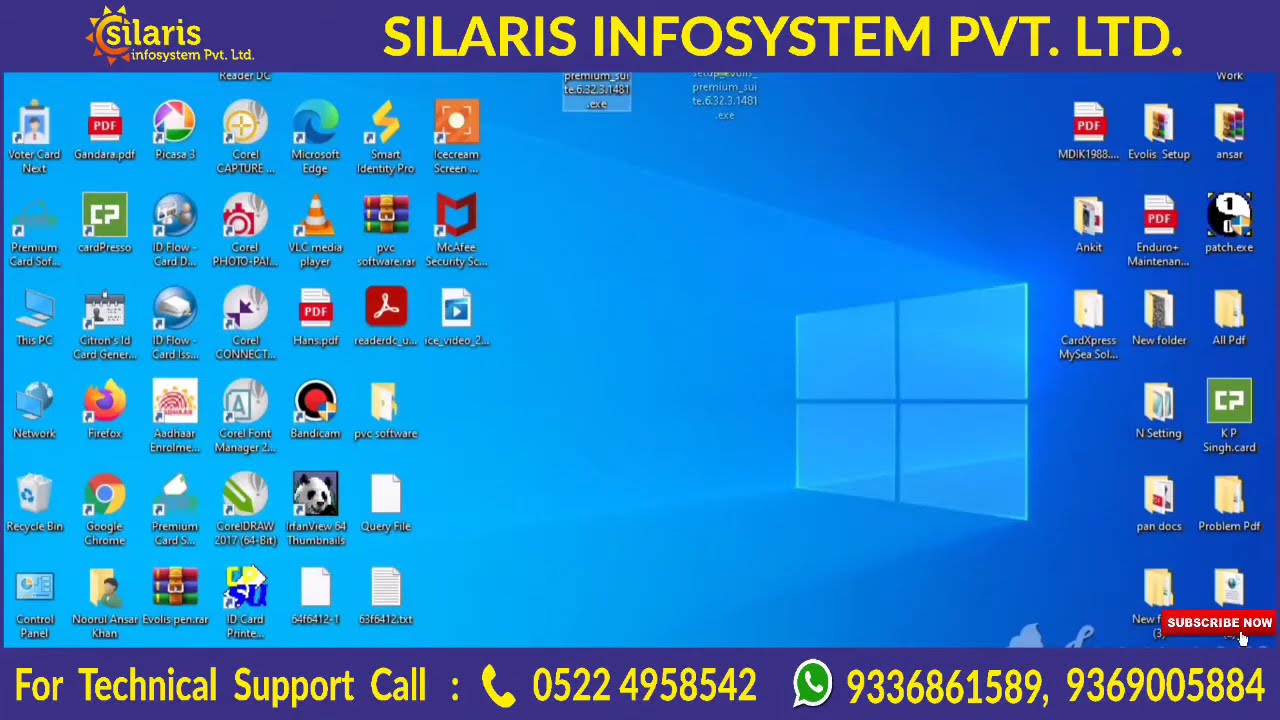
Task: Open ID Card Printer icon
Action: coord(245,602)
